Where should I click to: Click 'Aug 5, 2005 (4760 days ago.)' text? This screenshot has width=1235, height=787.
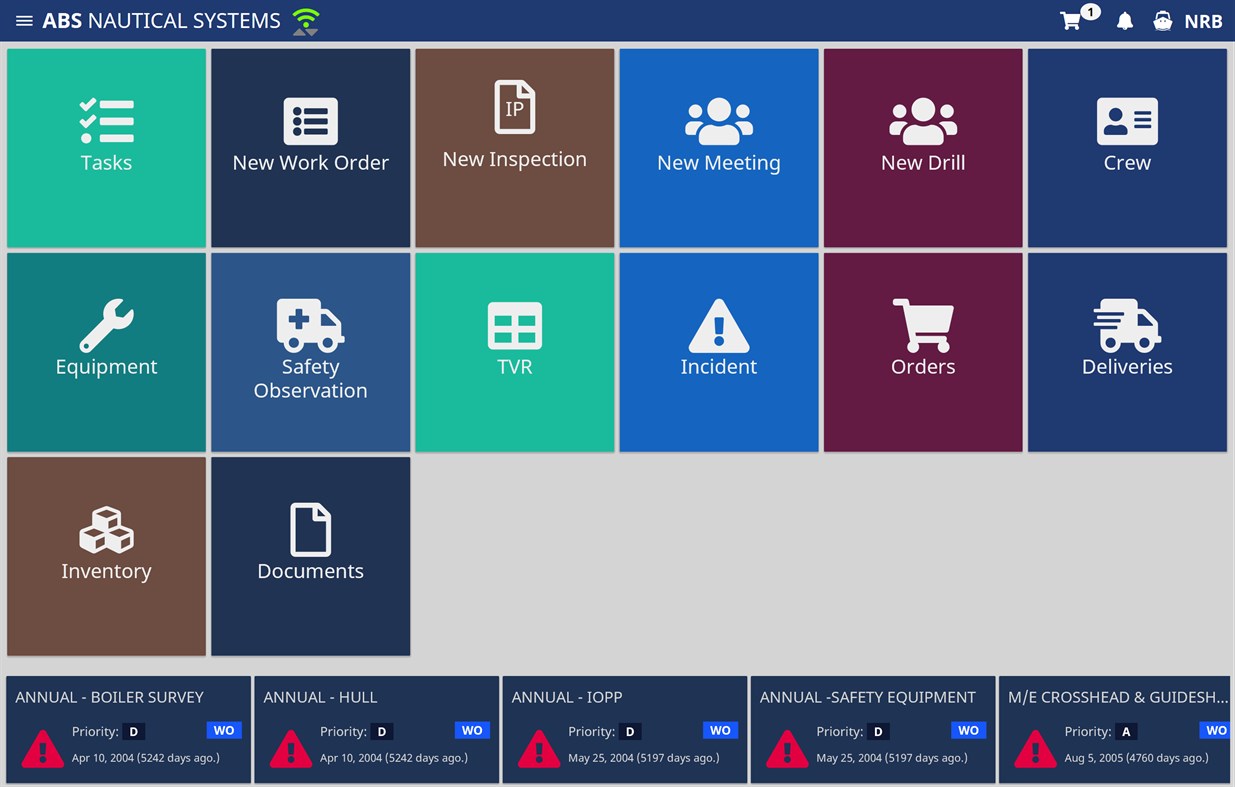point(1136,758)
